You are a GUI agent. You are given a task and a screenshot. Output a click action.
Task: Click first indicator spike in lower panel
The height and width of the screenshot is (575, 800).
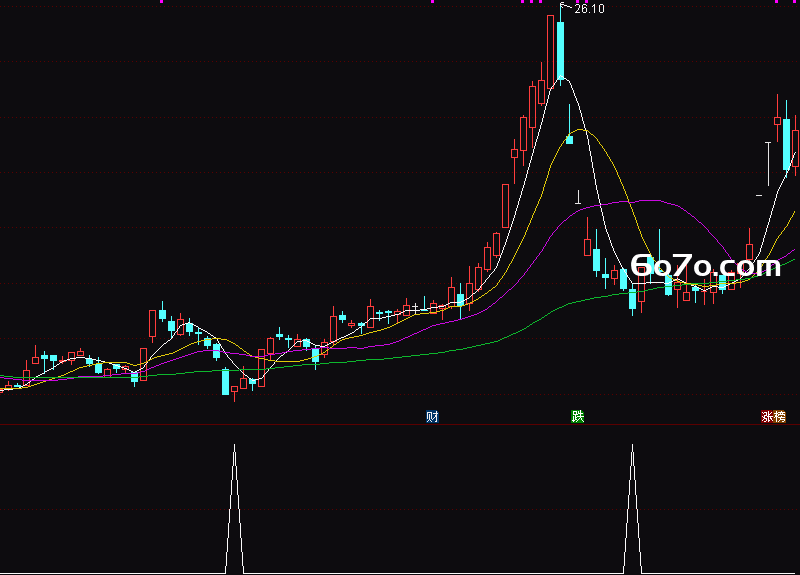(x=235, y=508)
